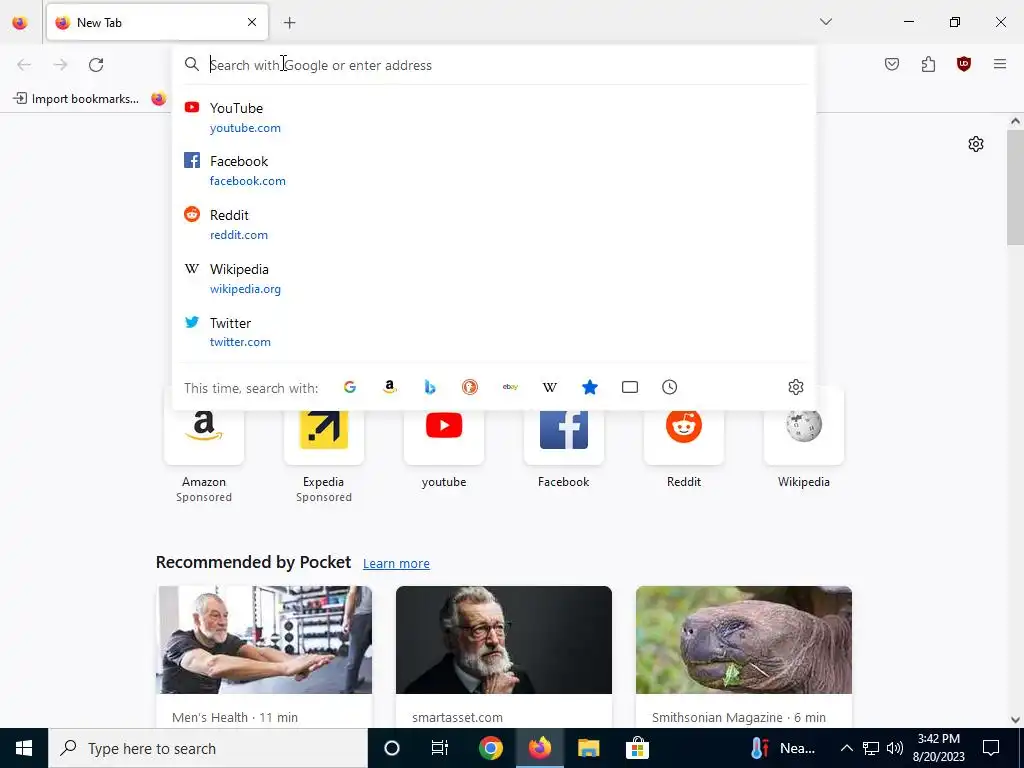Click the forward navigation arrow

[x=60, y=65]
